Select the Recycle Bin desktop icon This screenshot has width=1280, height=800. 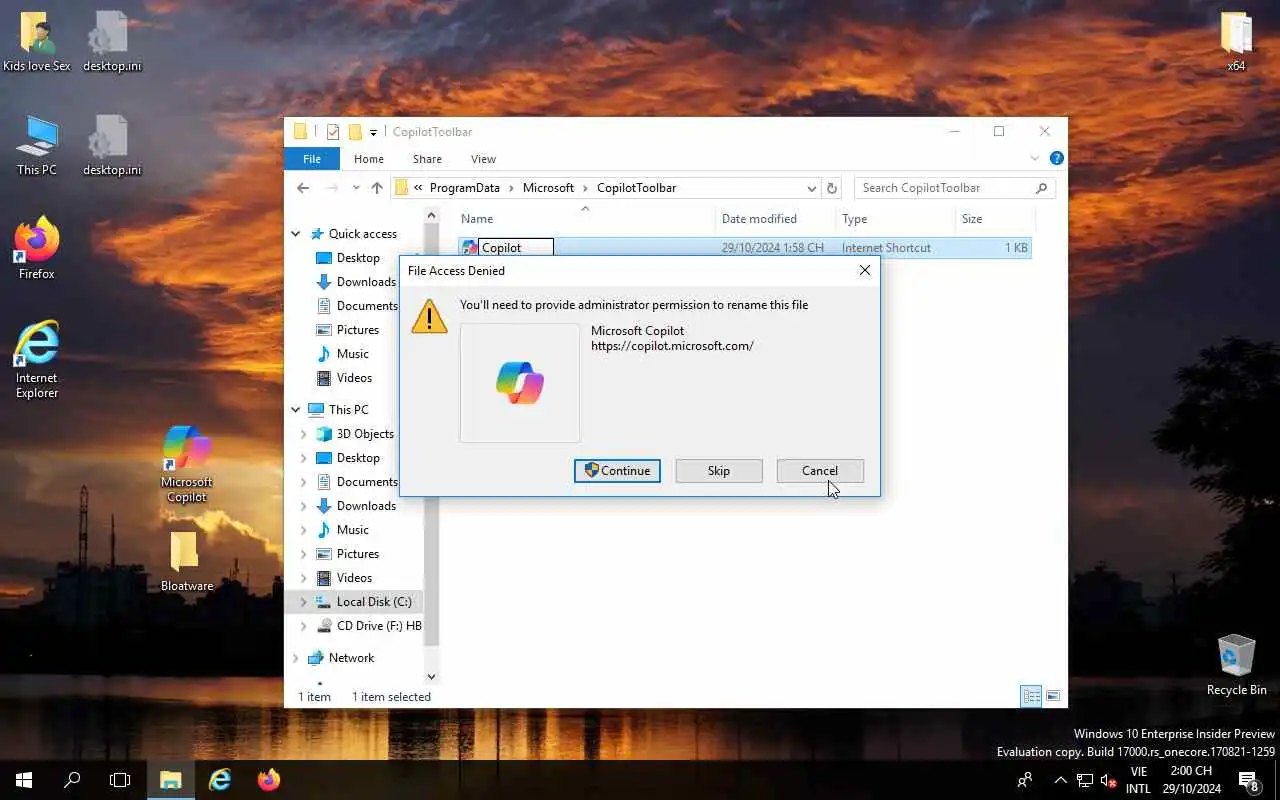click(1237, 665)
